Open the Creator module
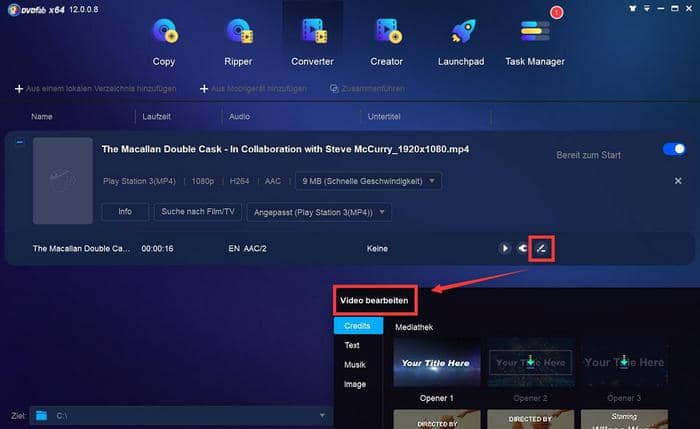Viewport: 700px width, 429px height. pyautogui.click(x=386, y=40)
